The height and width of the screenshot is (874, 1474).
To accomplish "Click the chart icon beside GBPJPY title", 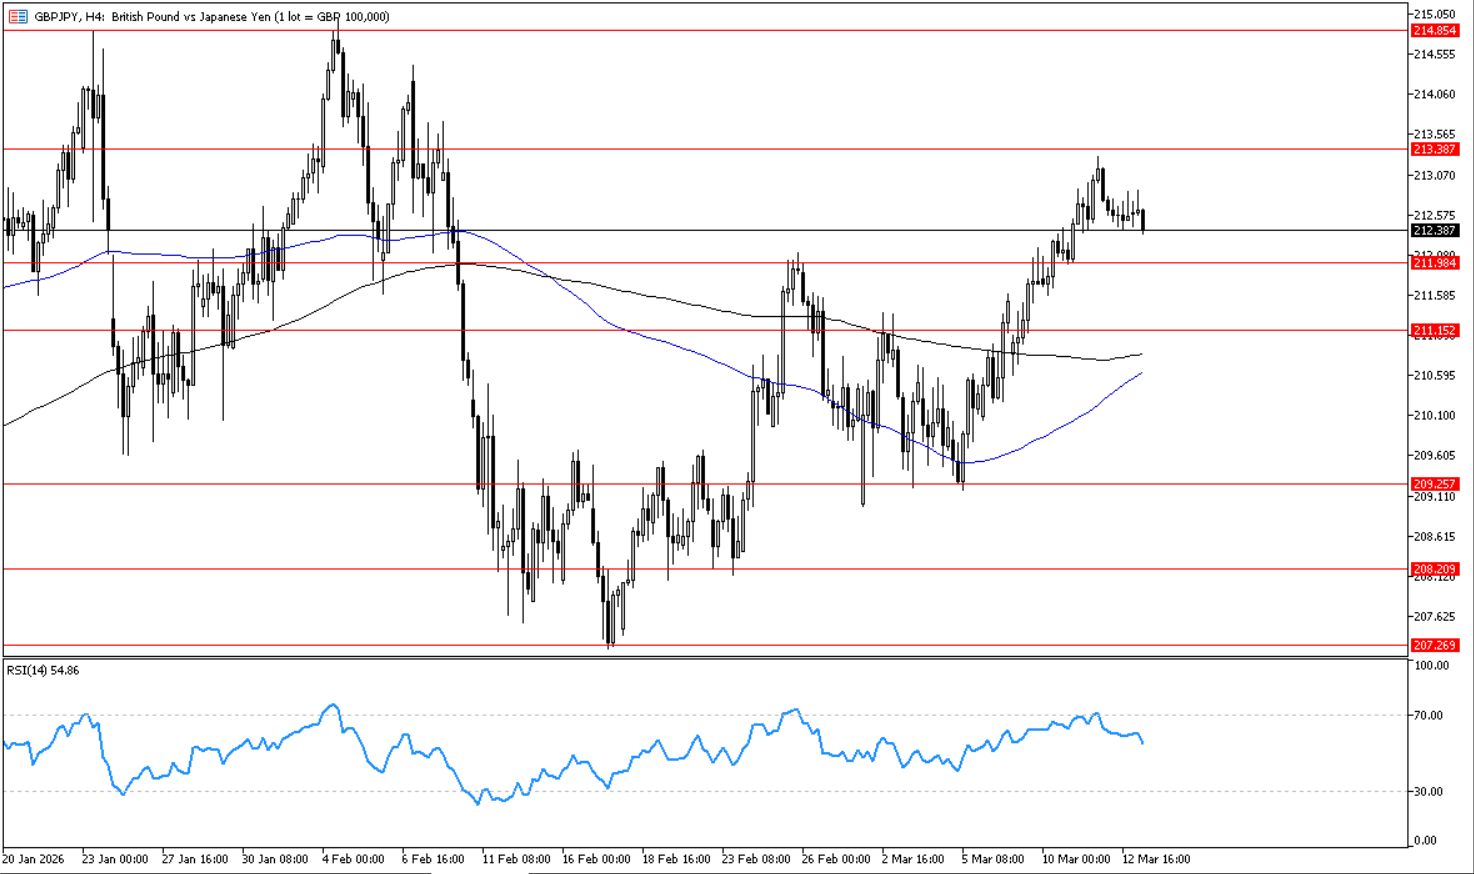I will 18,16.
